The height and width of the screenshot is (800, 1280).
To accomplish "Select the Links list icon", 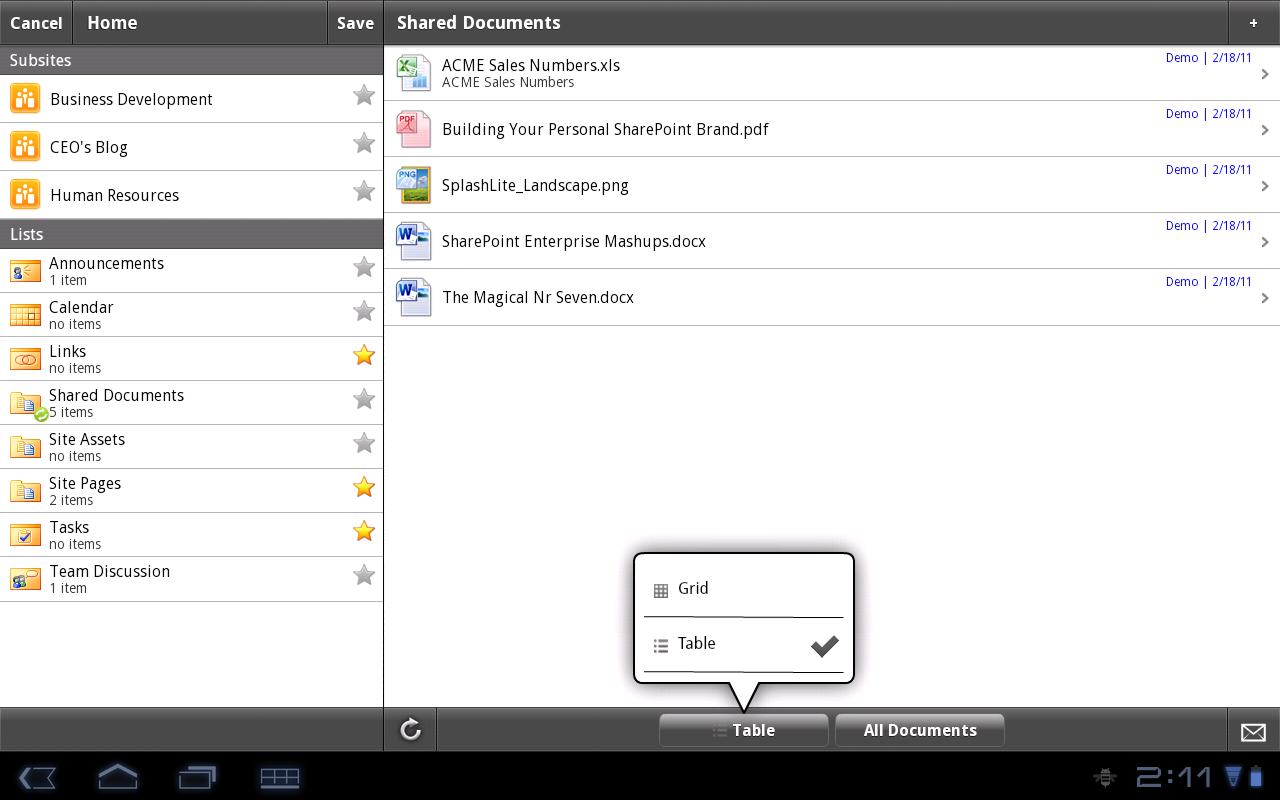I will (x=25, y=358).
